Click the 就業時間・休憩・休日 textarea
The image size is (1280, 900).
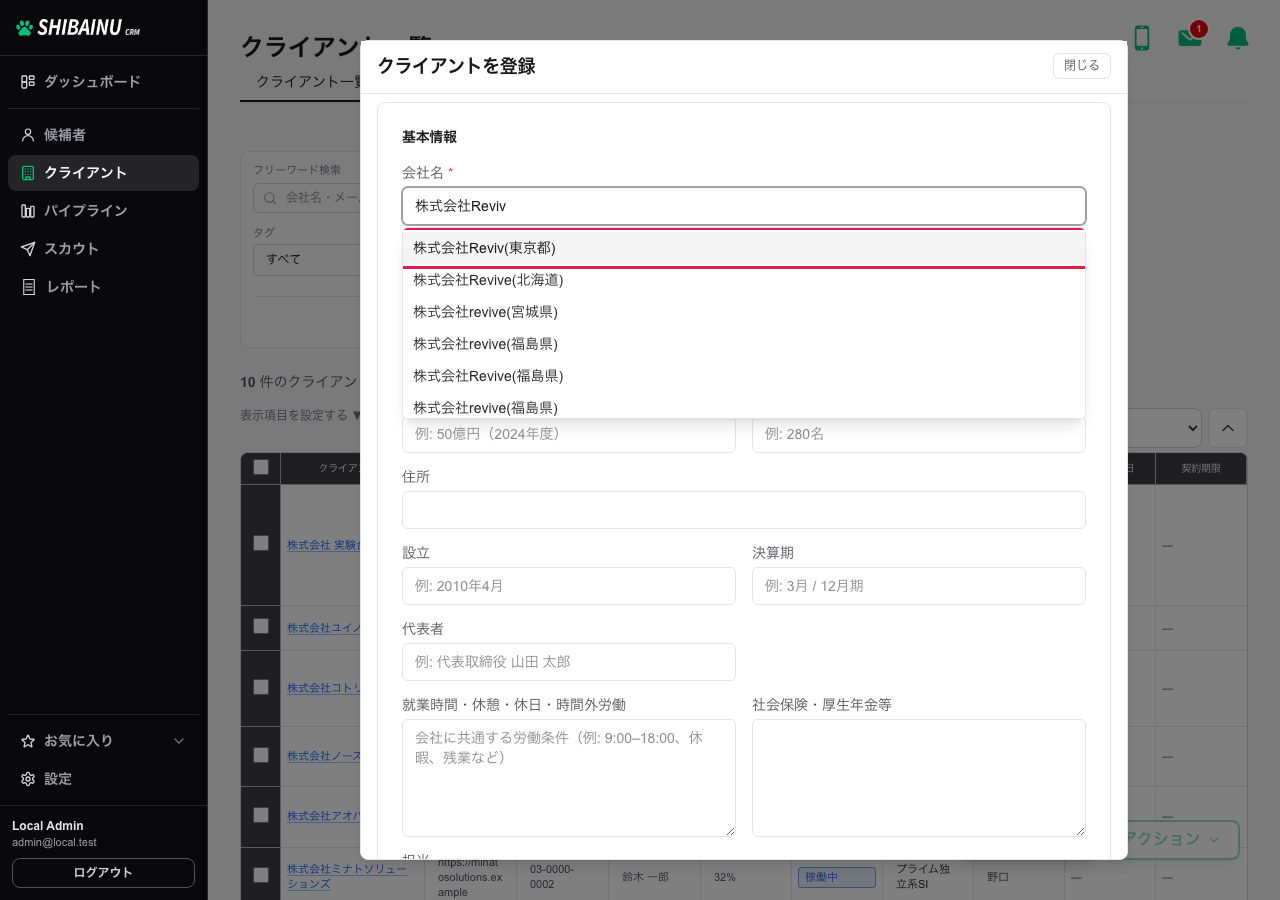[x=568, y=778]
